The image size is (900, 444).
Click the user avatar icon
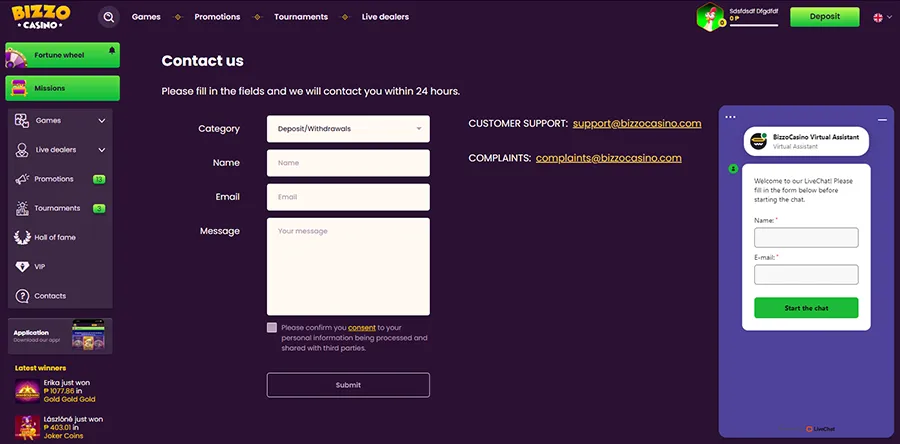pos(710,17)
